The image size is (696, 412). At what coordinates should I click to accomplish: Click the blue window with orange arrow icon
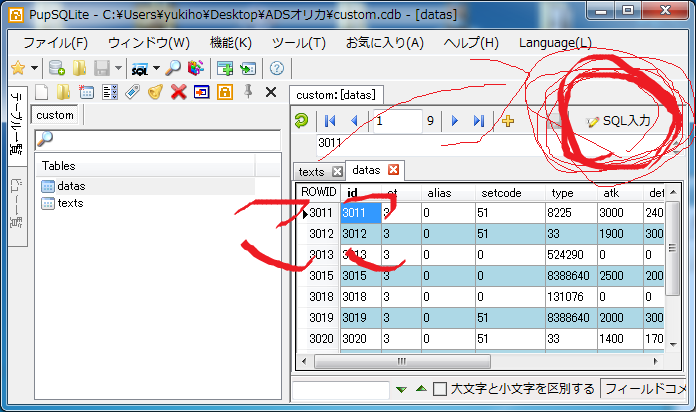[202, 92]
